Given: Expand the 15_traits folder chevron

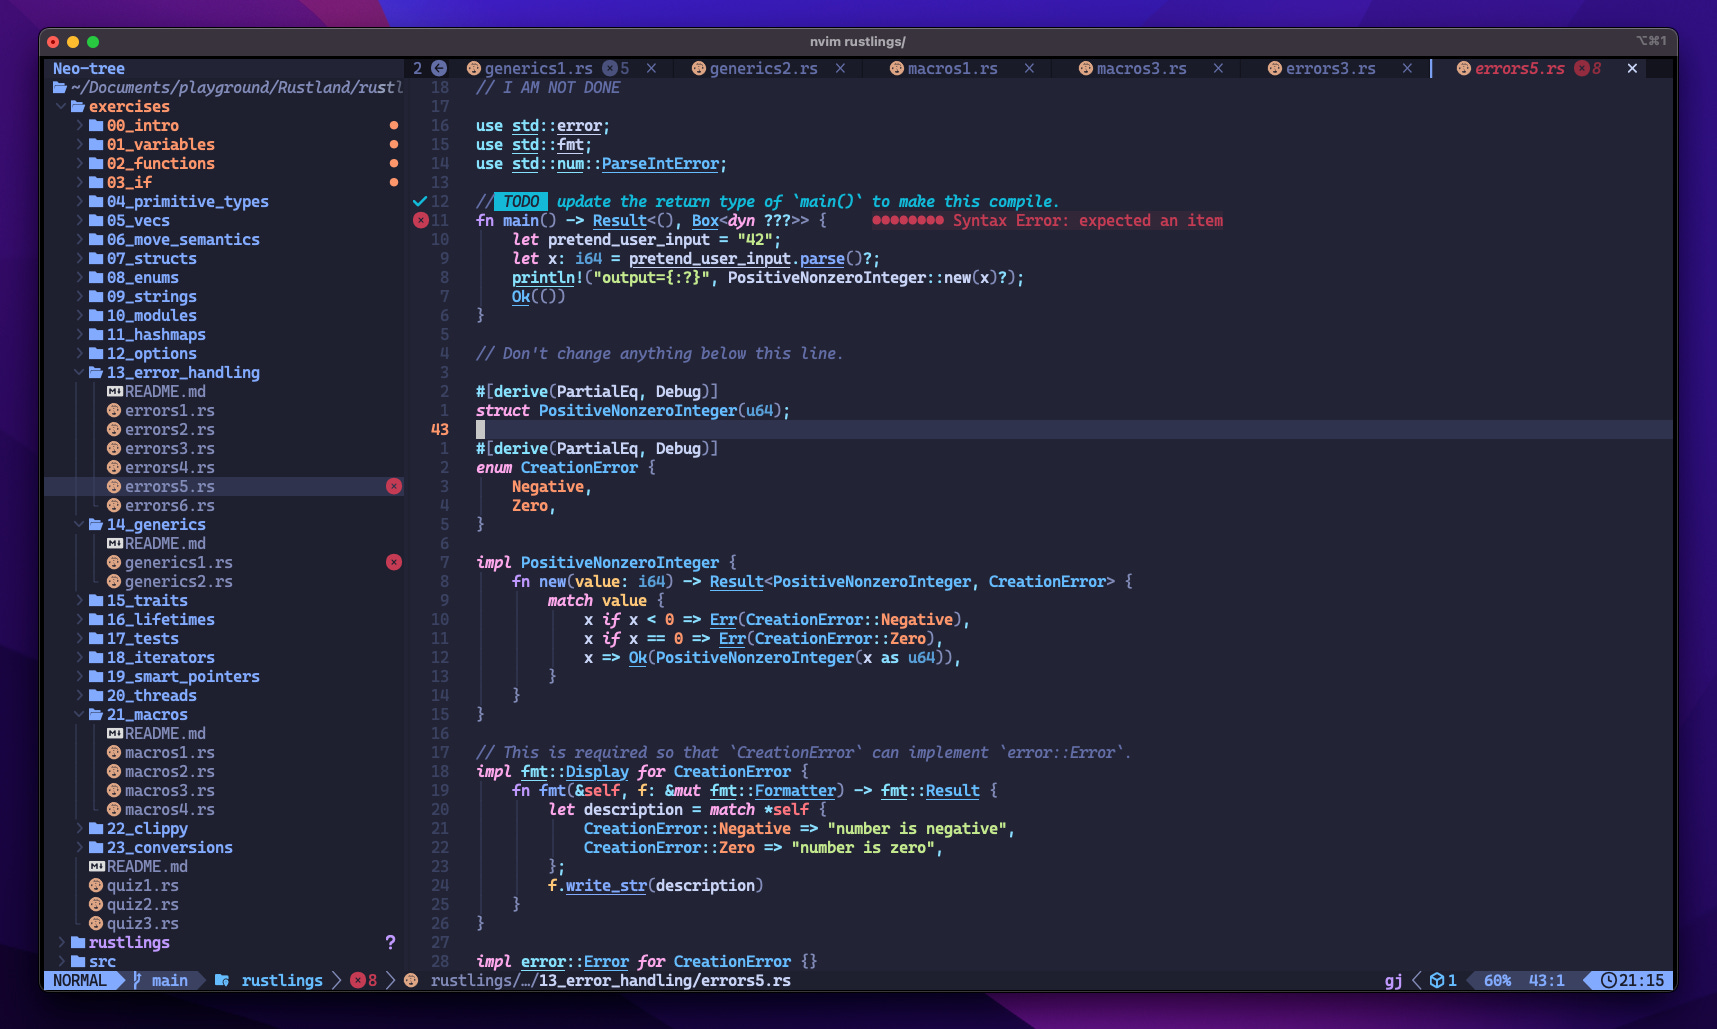Looking at the screenshot, I should pos(79,600).
